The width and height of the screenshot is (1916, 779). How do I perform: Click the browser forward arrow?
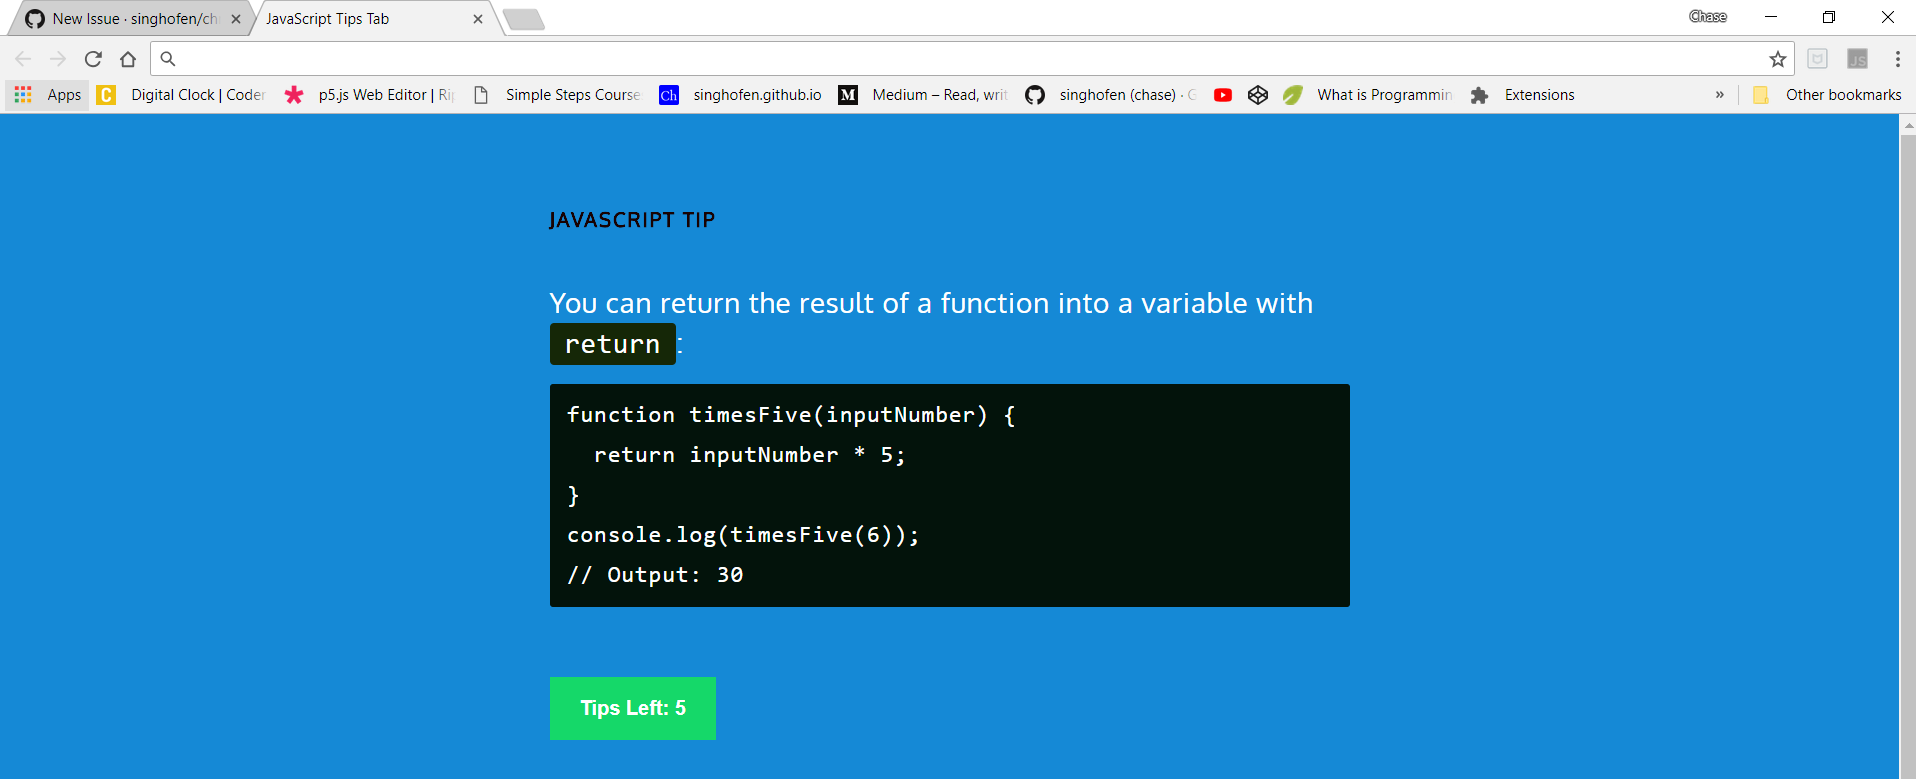(x=58, y=59)
